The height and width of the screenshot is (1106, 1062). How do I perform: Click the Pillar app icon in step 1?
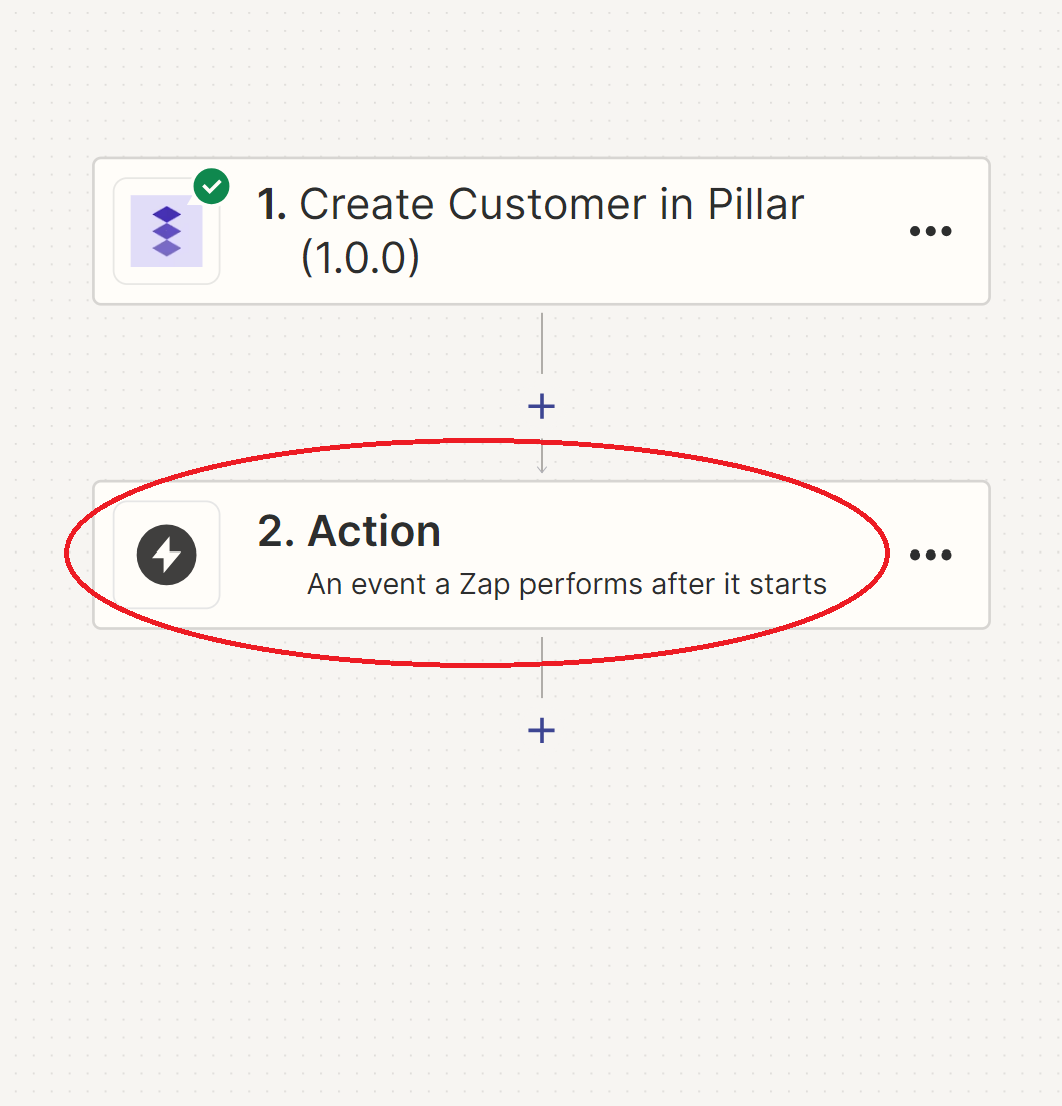click(x=166, y=231)
